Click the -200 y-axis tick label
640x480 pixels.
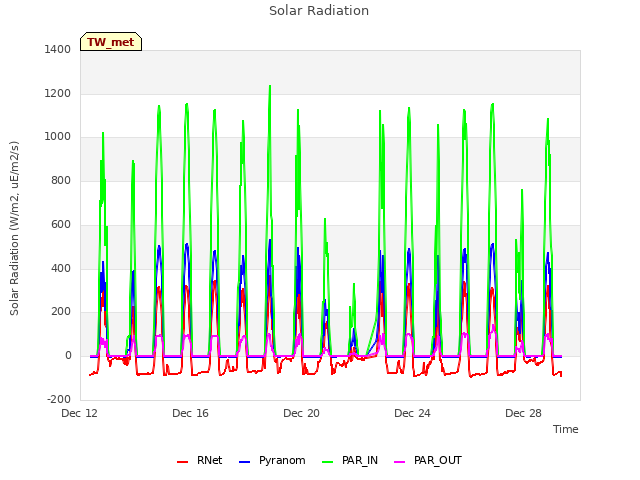tap(59, 399)
